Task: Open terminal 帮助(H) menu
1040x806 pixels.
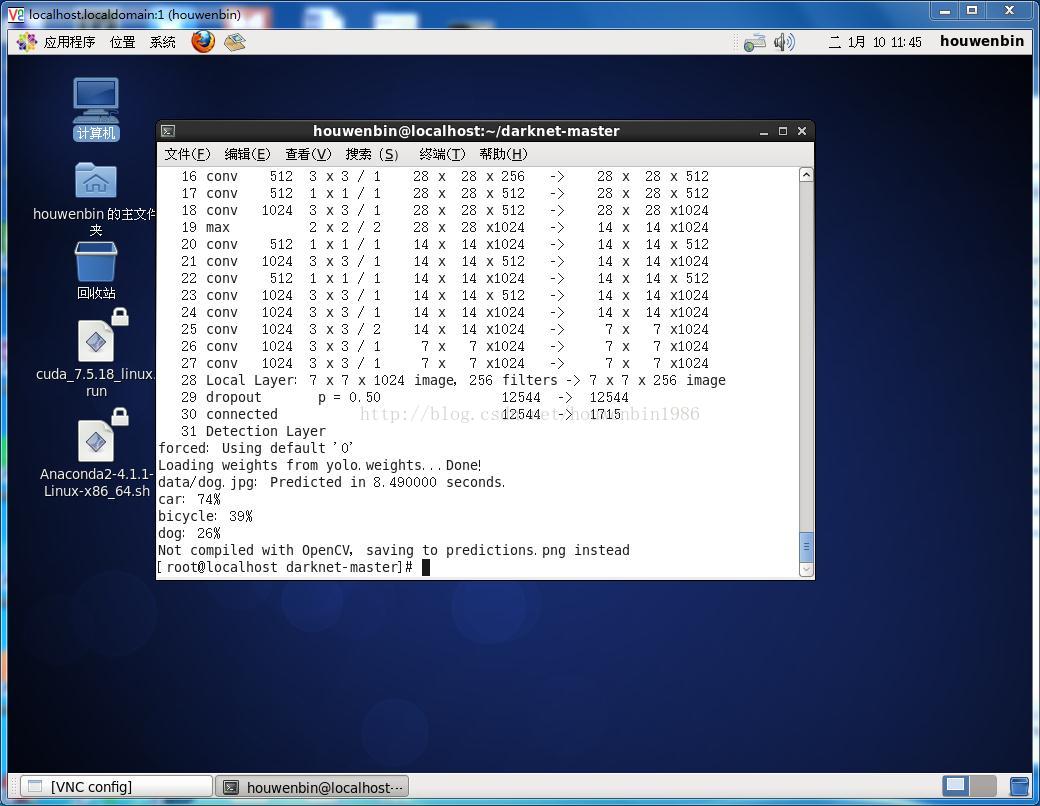Action: 503,154
